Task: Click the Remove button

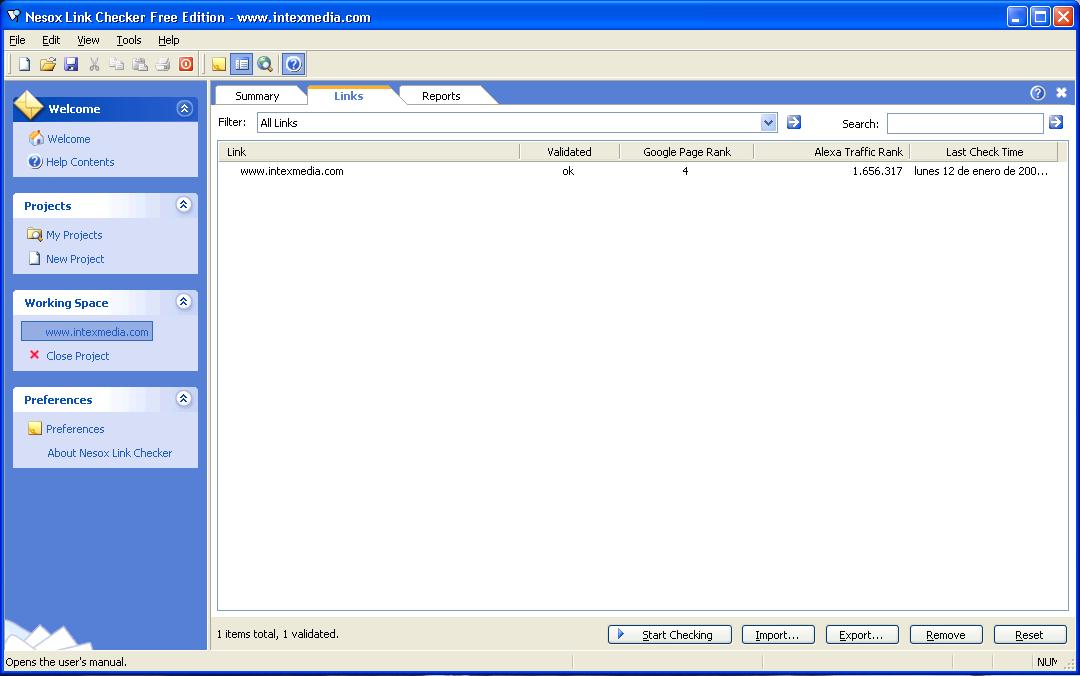Action: click(x=946, y=635)
